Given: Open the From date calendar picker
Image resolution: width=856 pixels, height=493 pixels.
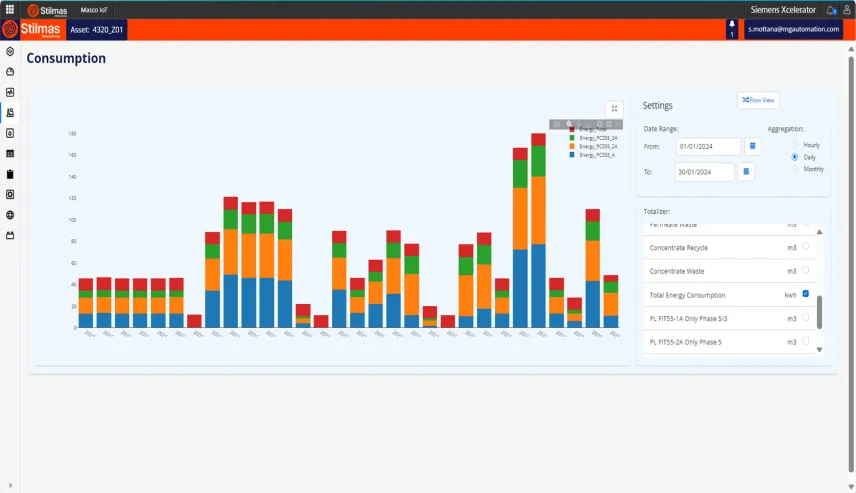Looking at the screenshot, I should [752, 146].
